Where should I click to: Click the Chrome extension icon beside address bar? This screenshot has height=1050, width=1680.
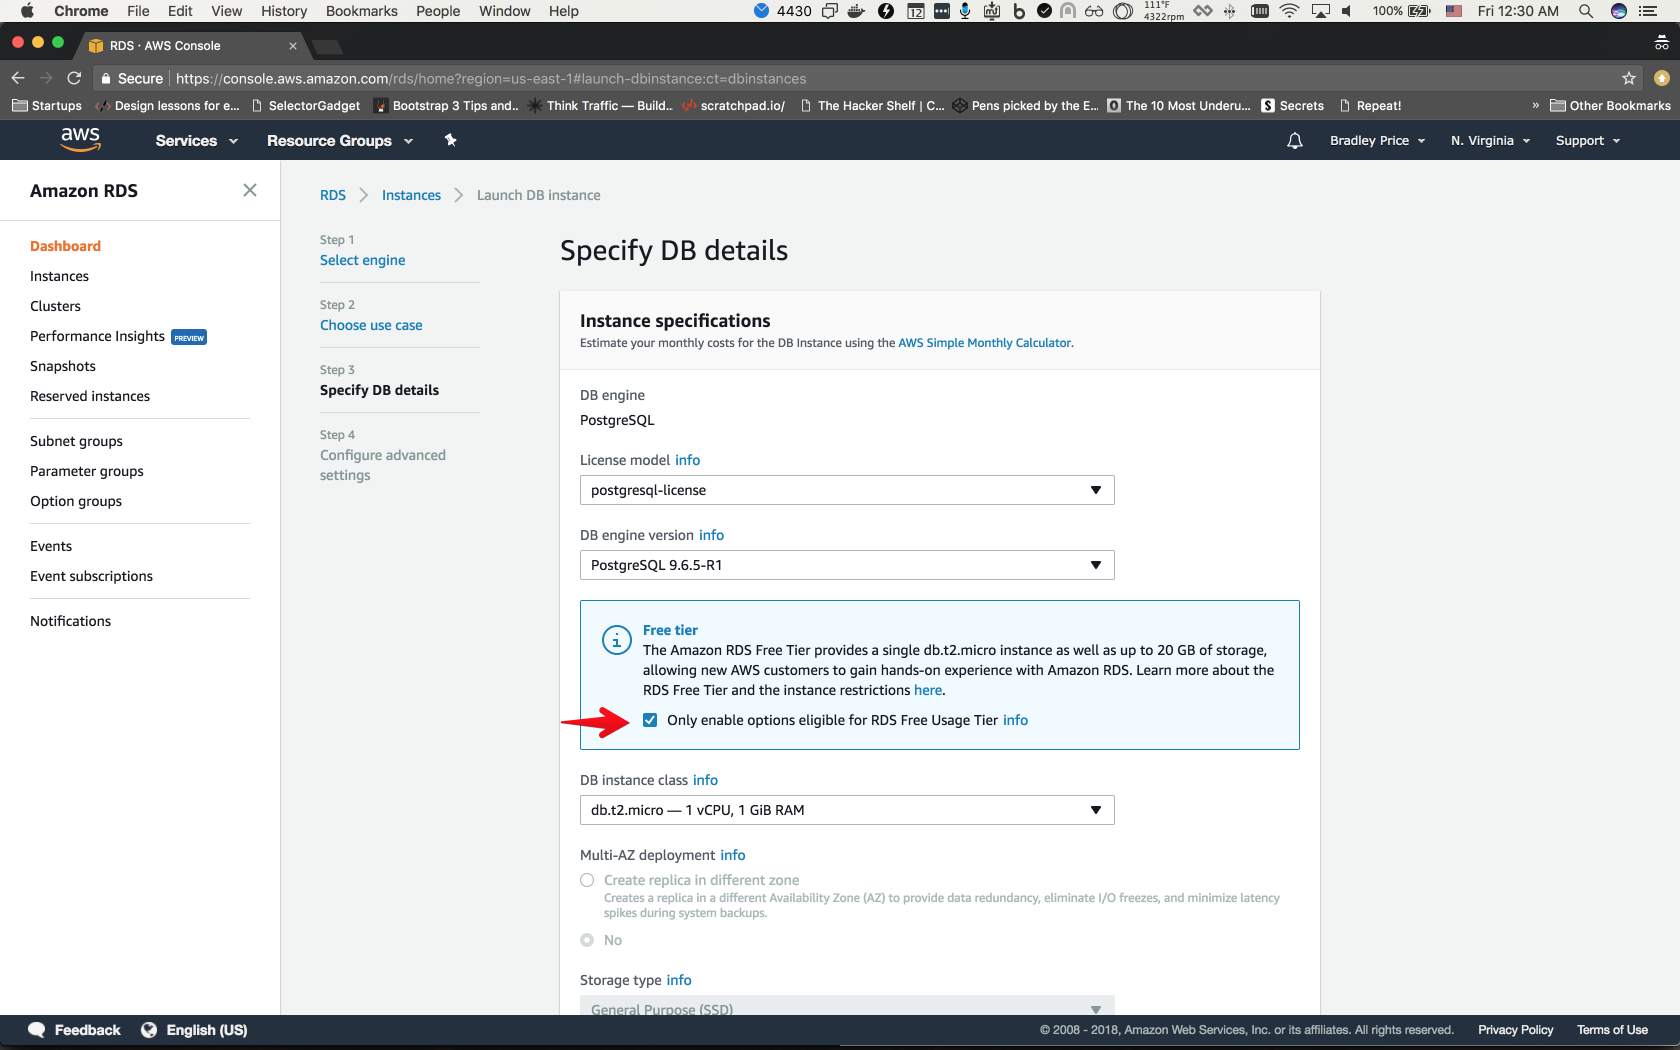click(1662, 78)
